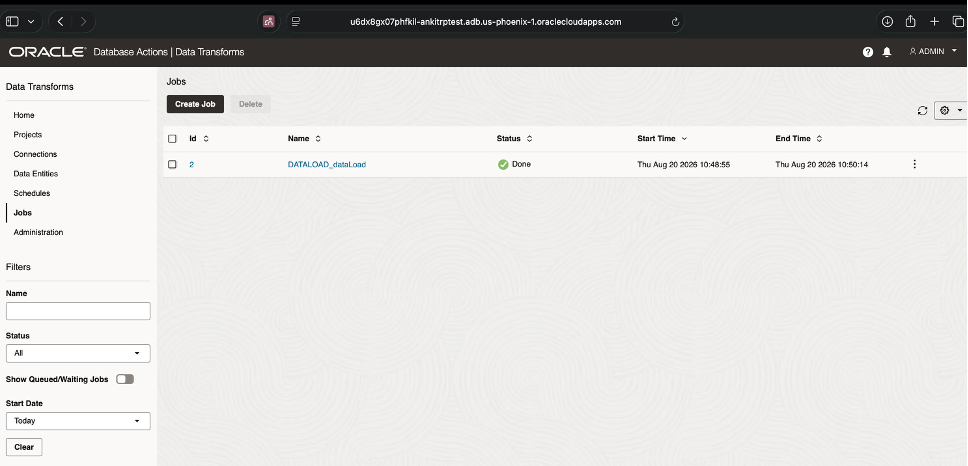This screenshot has width=968, height=466.
Task: Sort by Start Time column arrow
Action: 684,139
